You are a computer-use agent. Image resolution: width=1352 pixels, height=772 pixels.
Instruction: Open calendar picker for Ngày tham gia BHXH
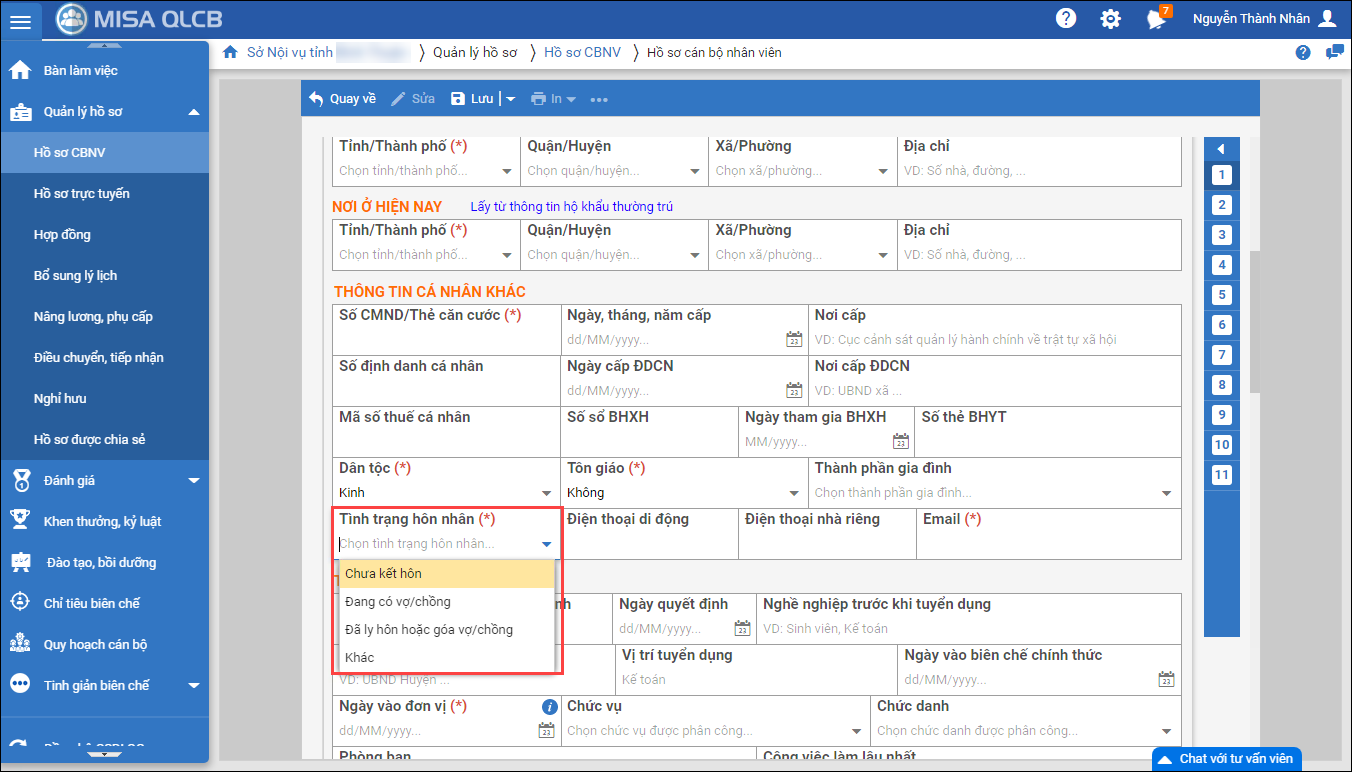click(900, 442)
